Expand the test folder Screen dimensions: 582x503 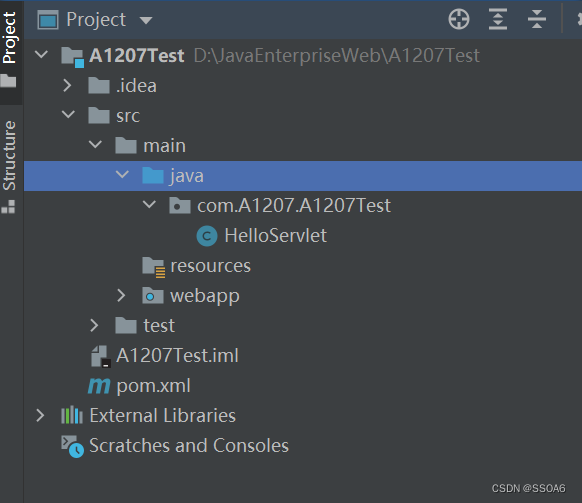point(94,325)
